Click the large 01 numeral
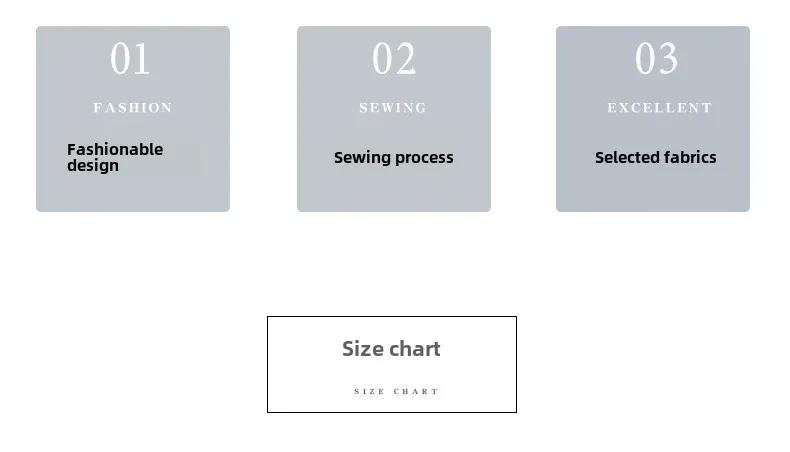The width and height of the screenshot is (790, 452). click(130, 59)
